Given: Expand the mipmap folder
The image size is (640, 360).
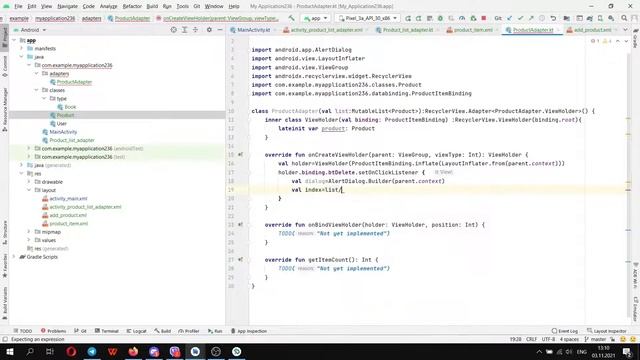Looking at the screenshot, I should coord(29,232).
